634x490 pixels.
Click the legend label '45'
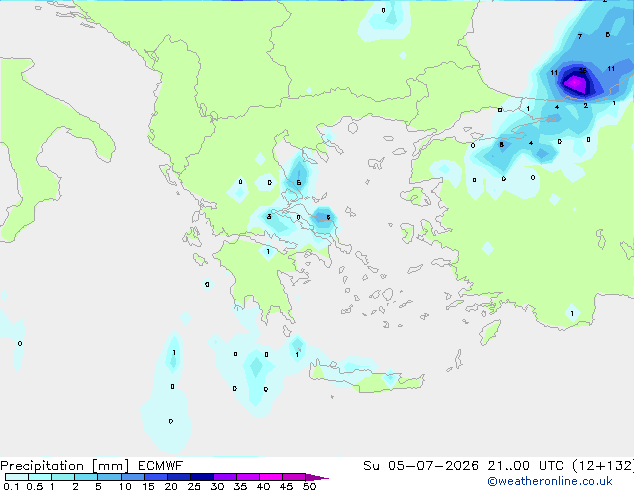point(286,486)
